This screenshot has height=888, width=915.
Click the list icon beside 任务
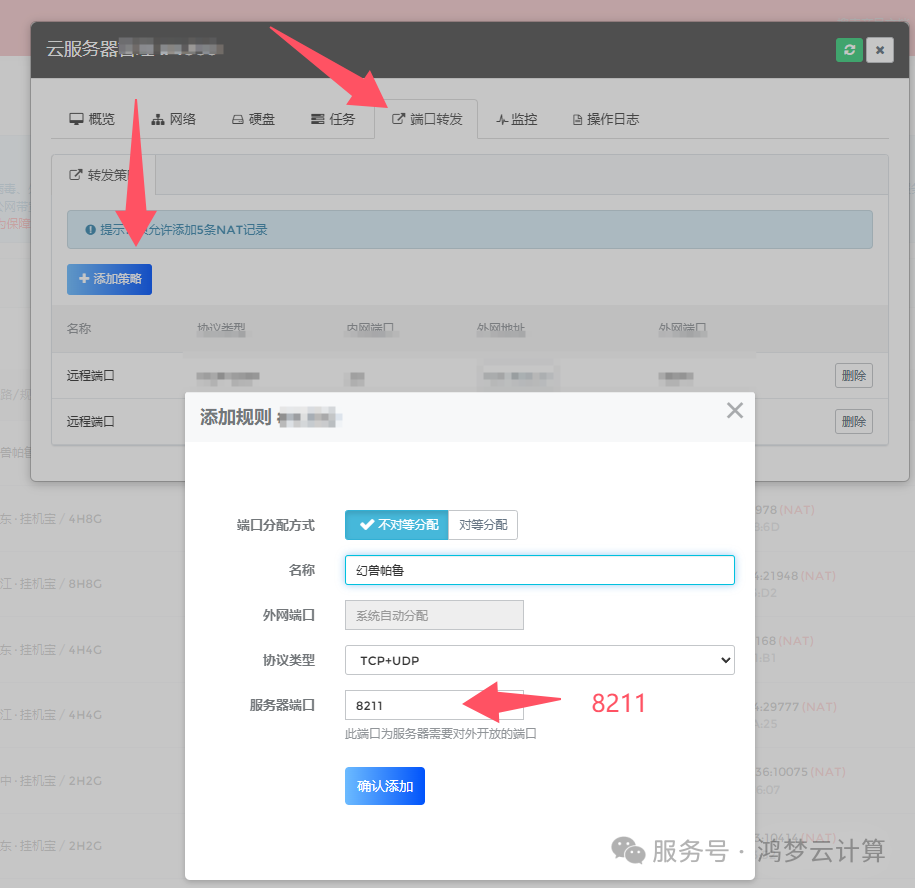tap(317, 119)
